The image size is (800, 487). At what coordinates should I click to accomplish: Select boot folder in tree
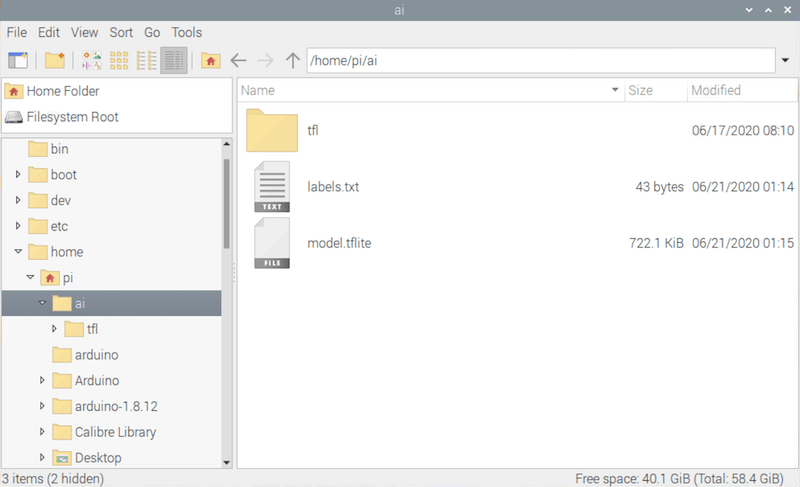[53, 175]
